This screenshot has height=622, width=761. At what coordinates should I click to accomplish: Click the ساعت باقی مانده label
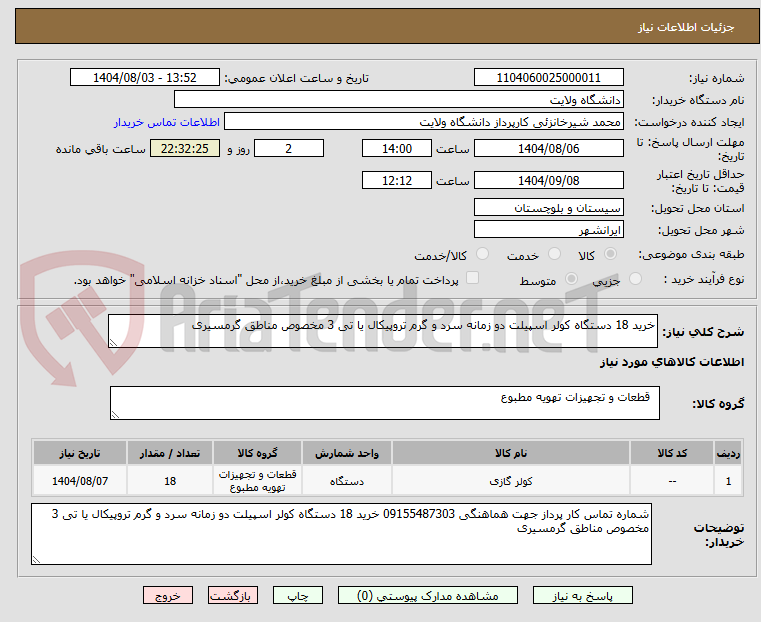(100, 149)
